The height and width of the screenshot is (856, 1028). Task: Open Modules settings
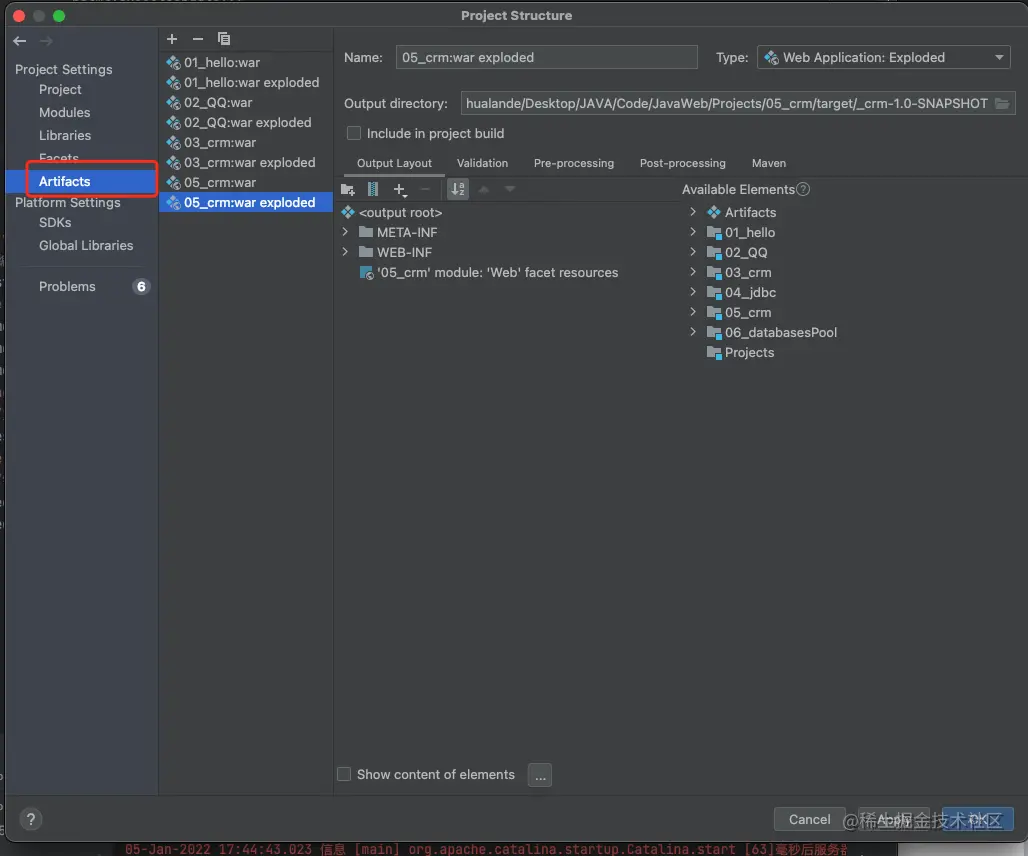[64, 112]
